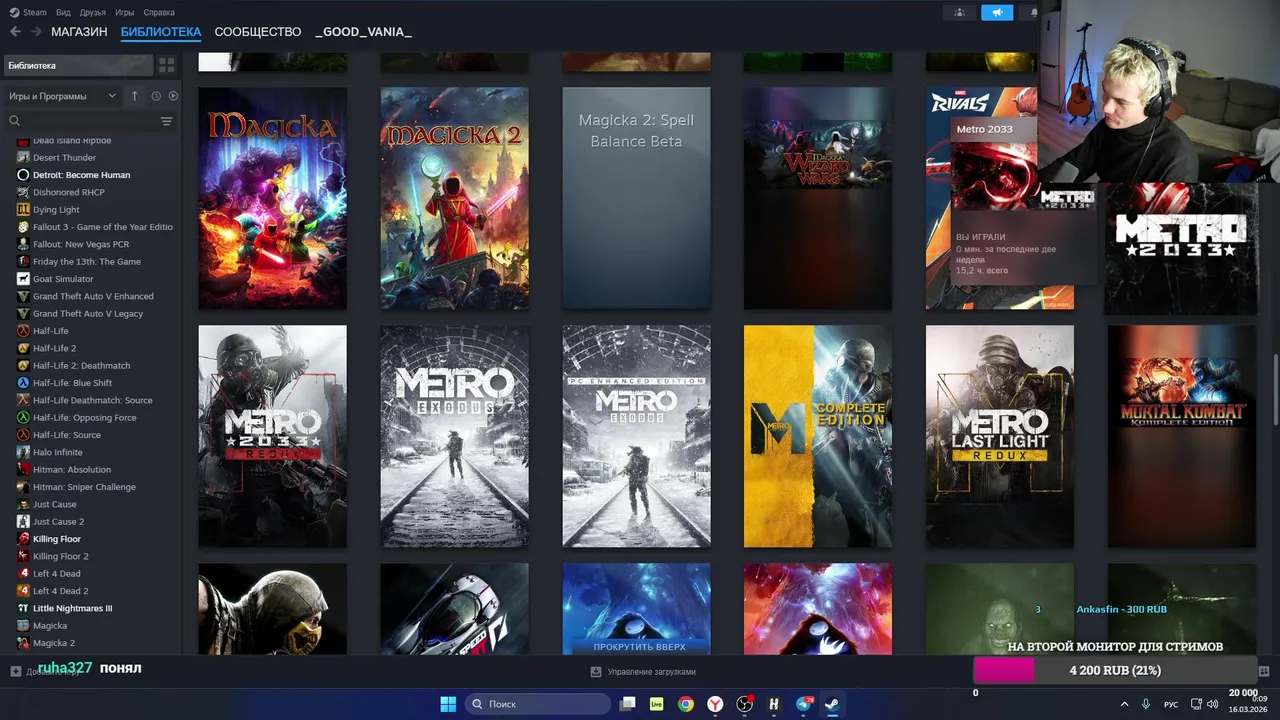Open the Друзья menu

pos(93,12)
